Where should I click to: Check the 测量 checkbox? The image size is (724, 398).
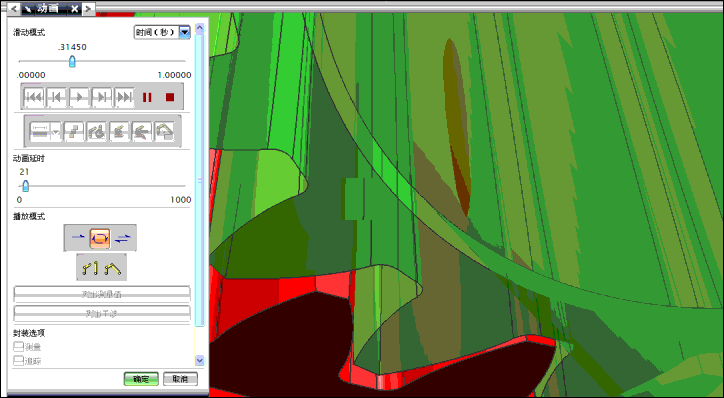click(x=18, y=347)
